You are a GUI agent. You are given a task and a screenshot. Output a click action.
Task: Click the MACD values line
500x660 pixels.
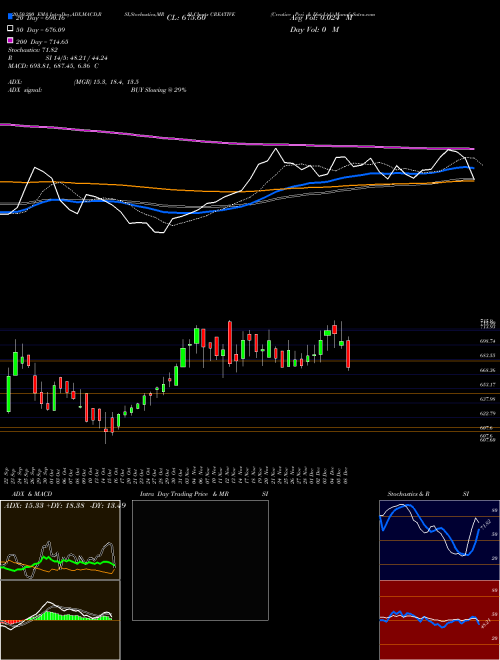53,66
